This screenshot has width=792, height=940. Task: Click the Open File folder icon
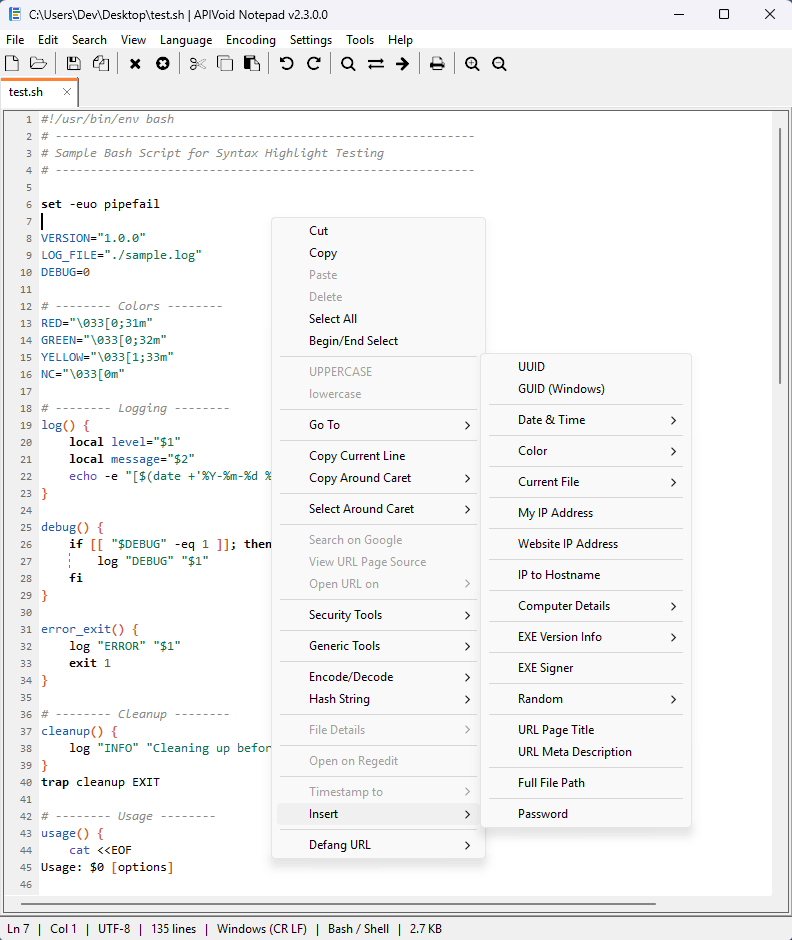coord(38,63)
